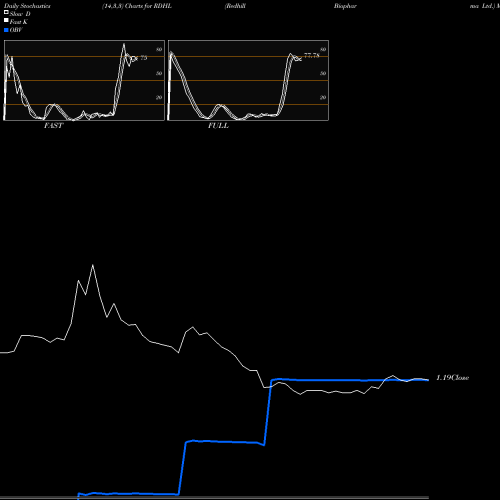Click the '20' axis label in FAST chart
Screen dimensions: 500x500
coord(159,97)
